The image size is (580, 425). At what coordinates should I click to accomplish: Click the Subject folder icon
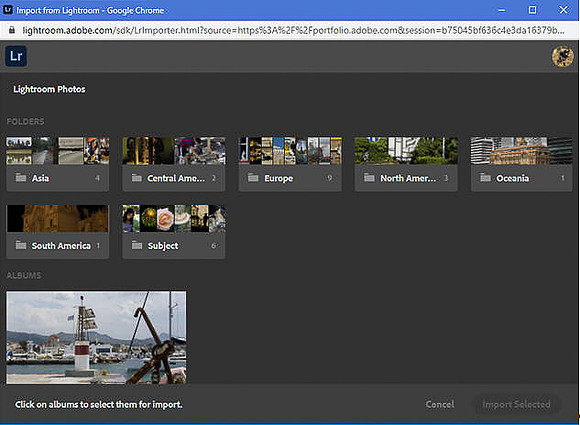pyautogui.click(x=137, y=245)
